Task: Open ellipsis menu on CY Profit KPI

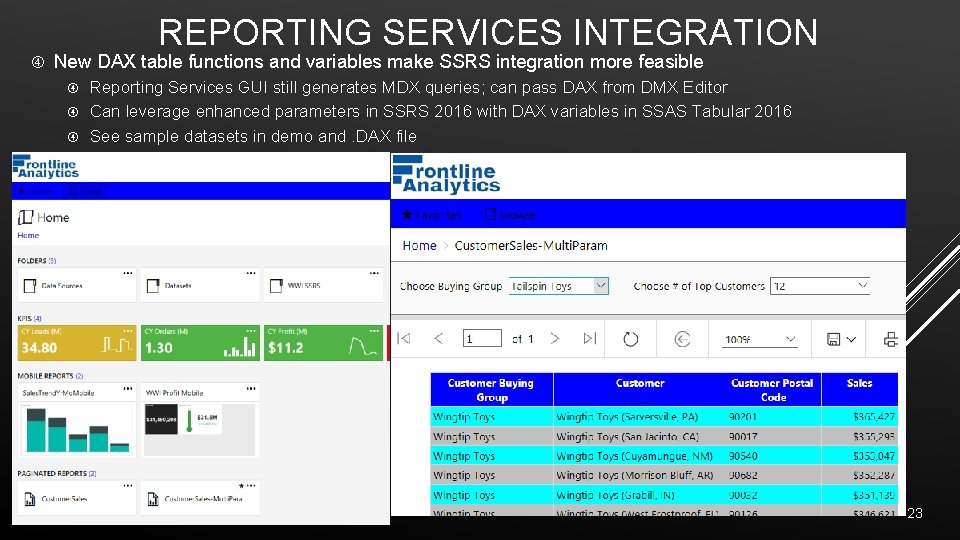Action: tap(374, 331)
